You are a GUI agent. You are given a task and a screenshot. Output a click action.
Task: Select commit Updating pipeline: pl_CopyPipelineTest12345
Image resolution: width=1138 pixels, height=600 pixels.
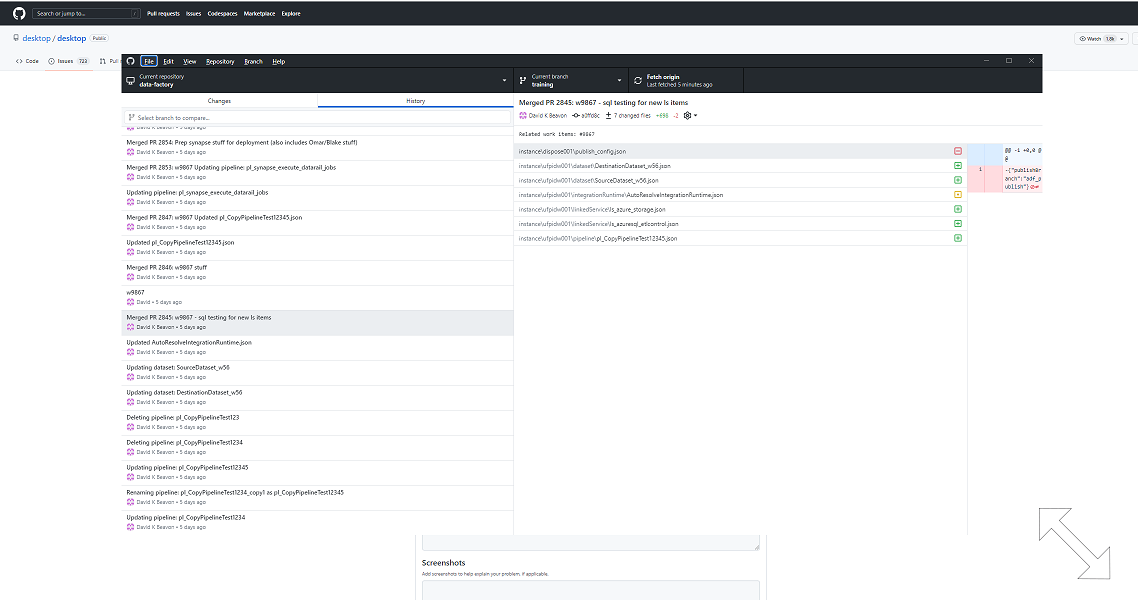[x=317, y=472]
